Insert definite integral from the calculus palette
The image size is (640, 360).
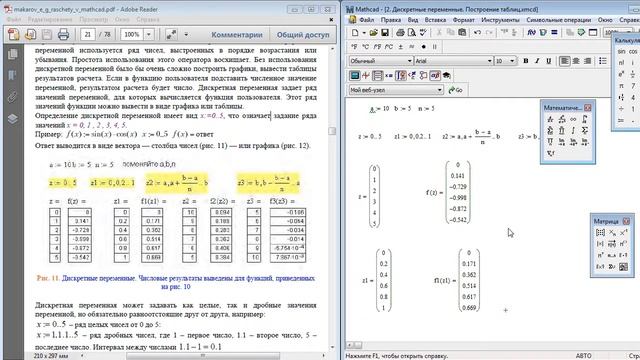point(584,119)
